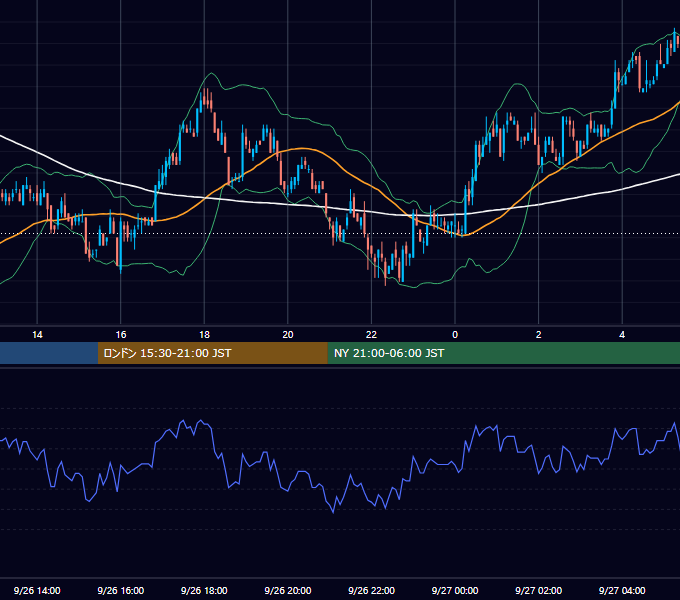680x600 pixels.
Task: Click hour label 14 on the time axis
Action: (x=37, y=335)
